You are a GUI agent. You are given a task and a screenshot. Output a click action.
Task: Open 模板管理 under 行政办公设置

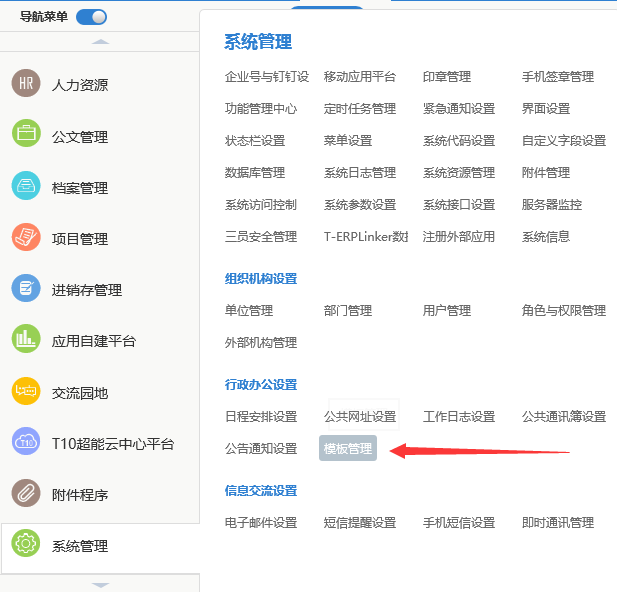click(348, 449)
